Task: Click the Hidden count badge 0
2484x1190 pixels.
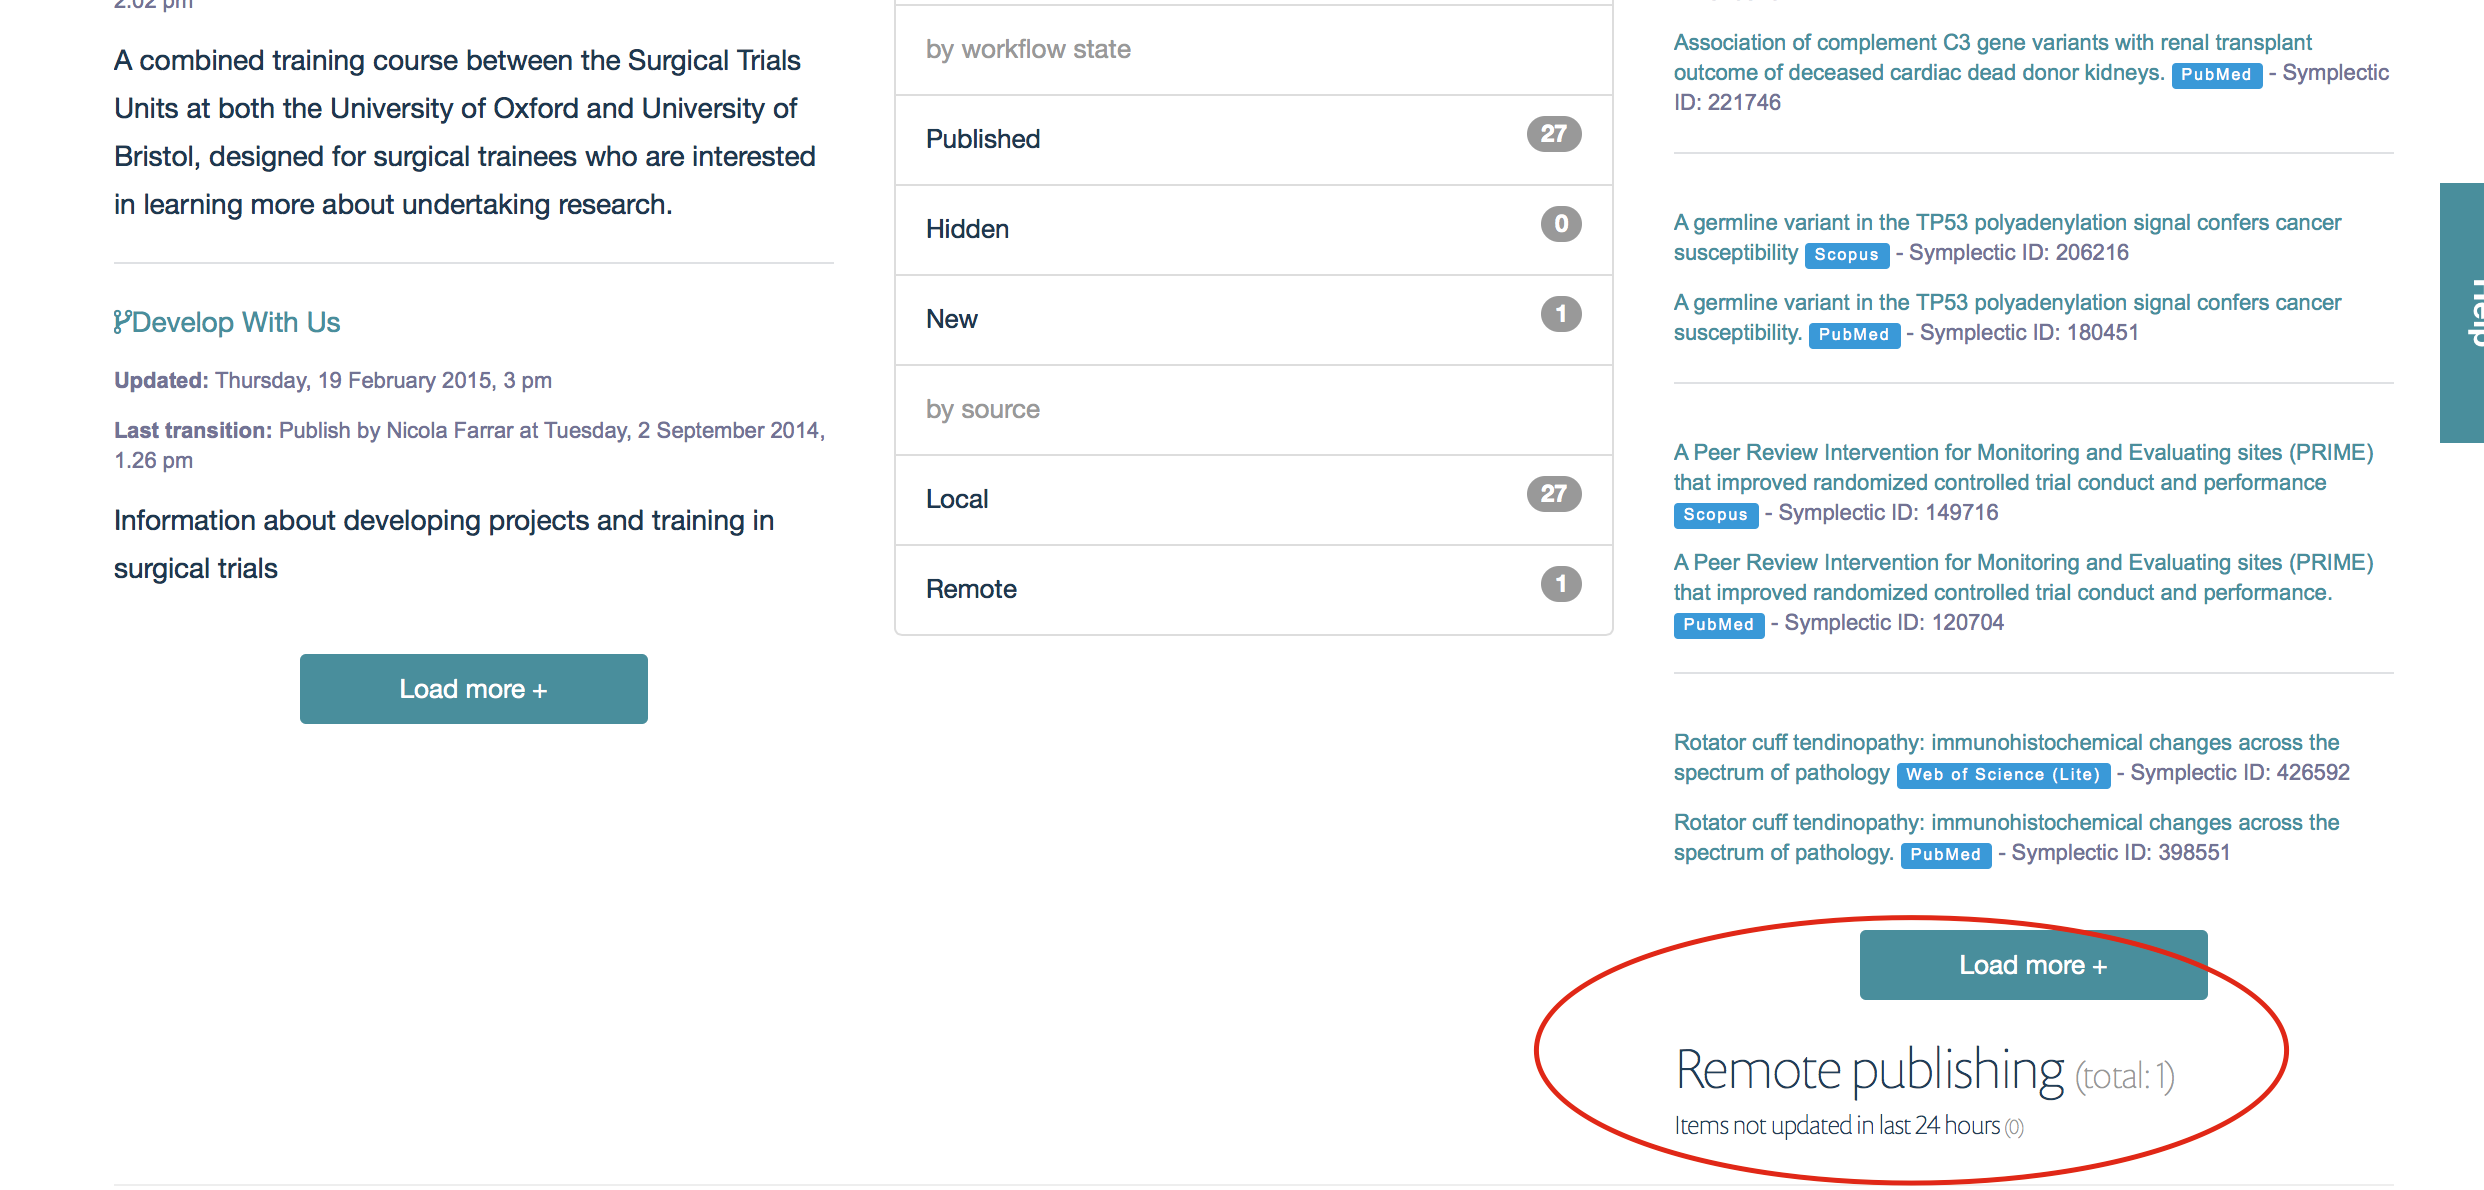Action: pos(1560,224)
